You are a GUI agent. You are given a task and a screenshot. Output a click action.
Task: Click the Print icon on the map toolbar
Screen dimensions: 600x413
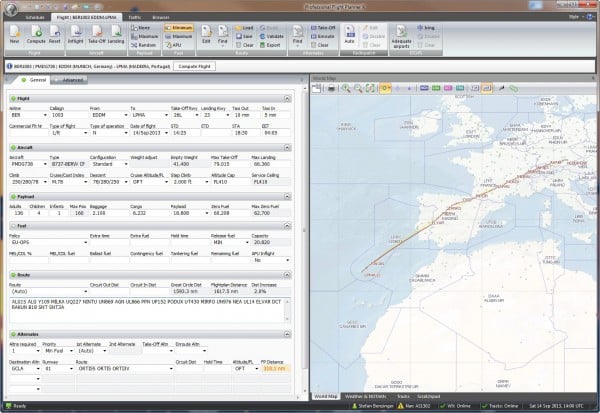(331, 88)
